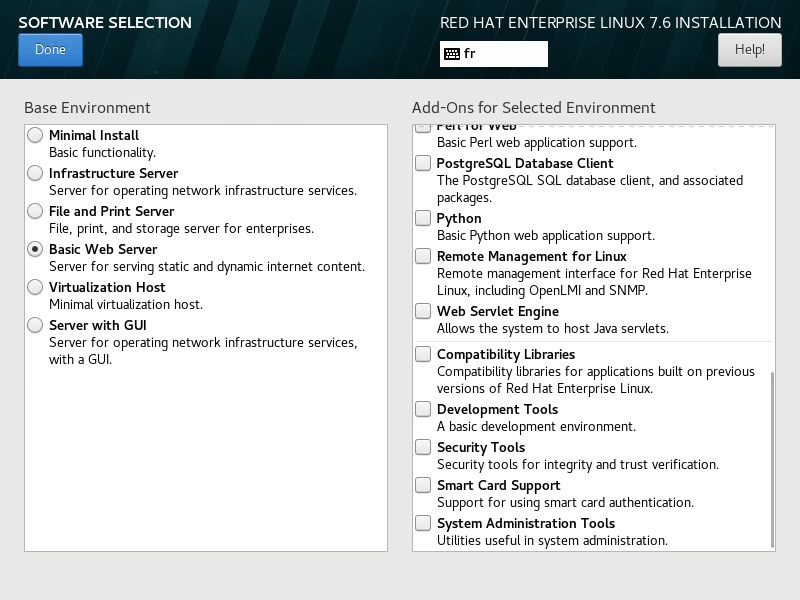Click 'Basic Perl web application support.' text
This screenshot has height=600, width=800.
click(537, 142)
